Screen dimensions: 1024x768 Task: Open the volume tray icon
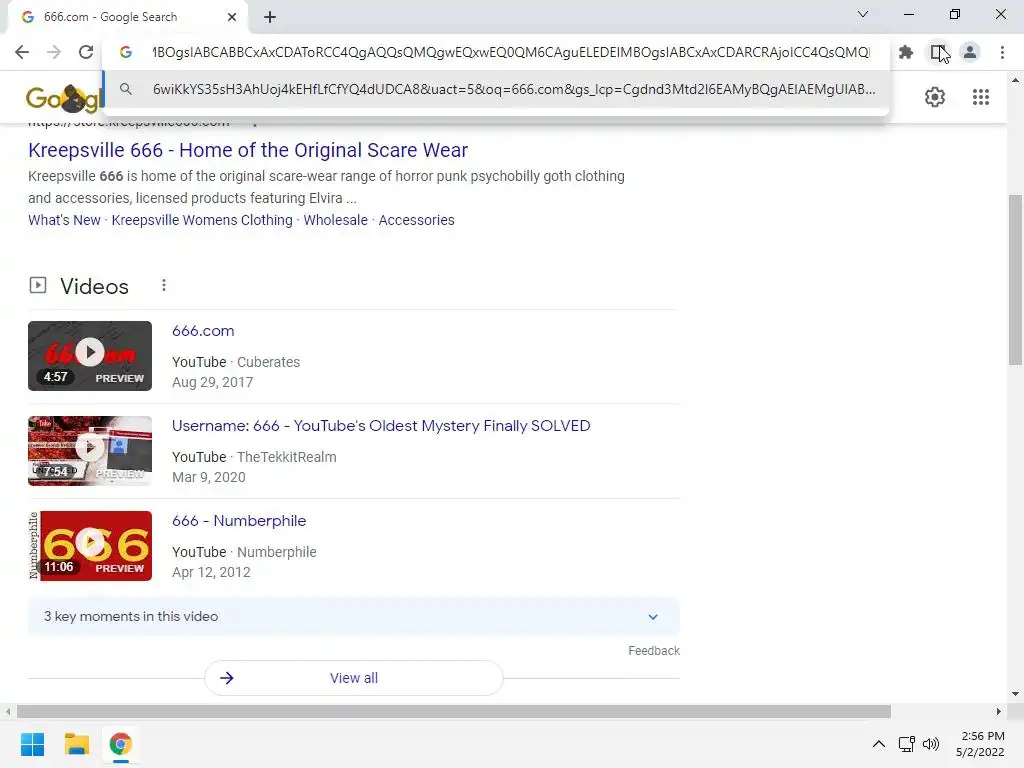tap(931, 744)
